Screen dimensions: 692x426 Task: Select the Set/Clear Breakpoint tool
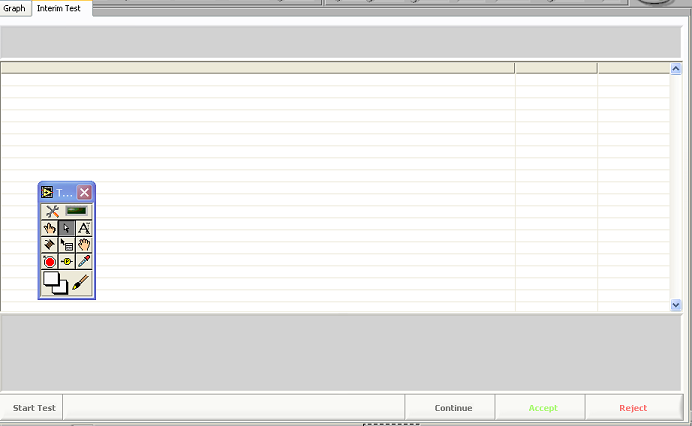coord(49,261)
